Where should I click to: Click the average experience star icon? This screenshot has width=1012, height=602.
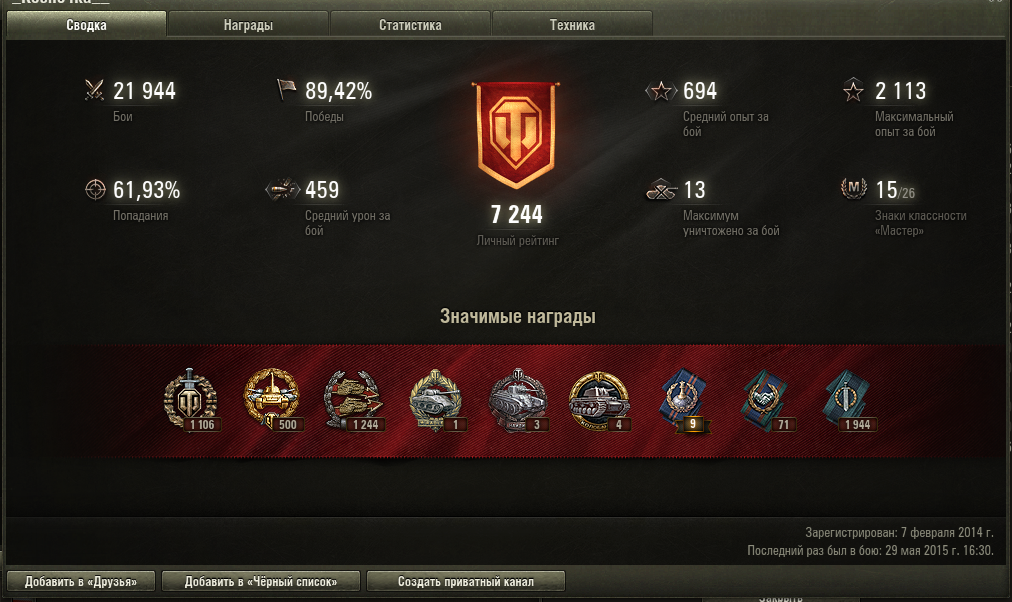661,91
